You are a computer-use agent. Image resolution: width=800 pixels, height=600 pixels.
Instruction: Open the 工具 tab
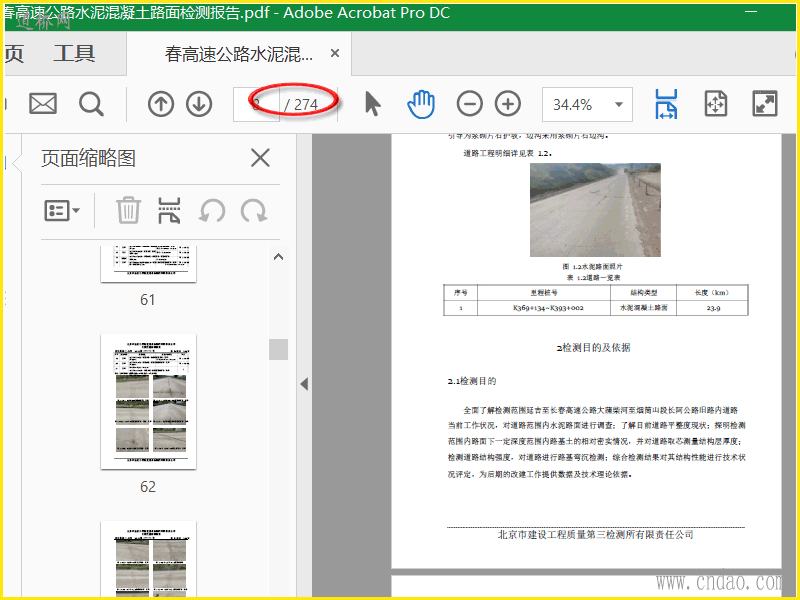(74, 54)
